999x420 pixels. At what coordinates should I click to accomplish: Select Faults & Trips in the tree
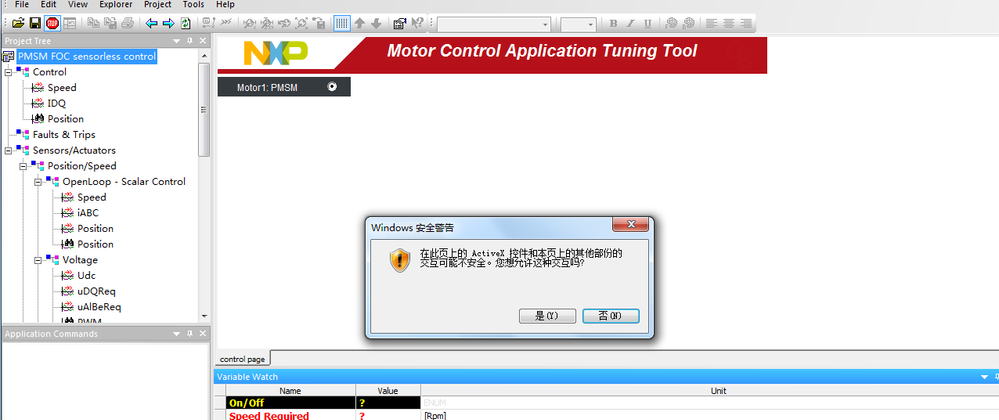click(64, 134)
